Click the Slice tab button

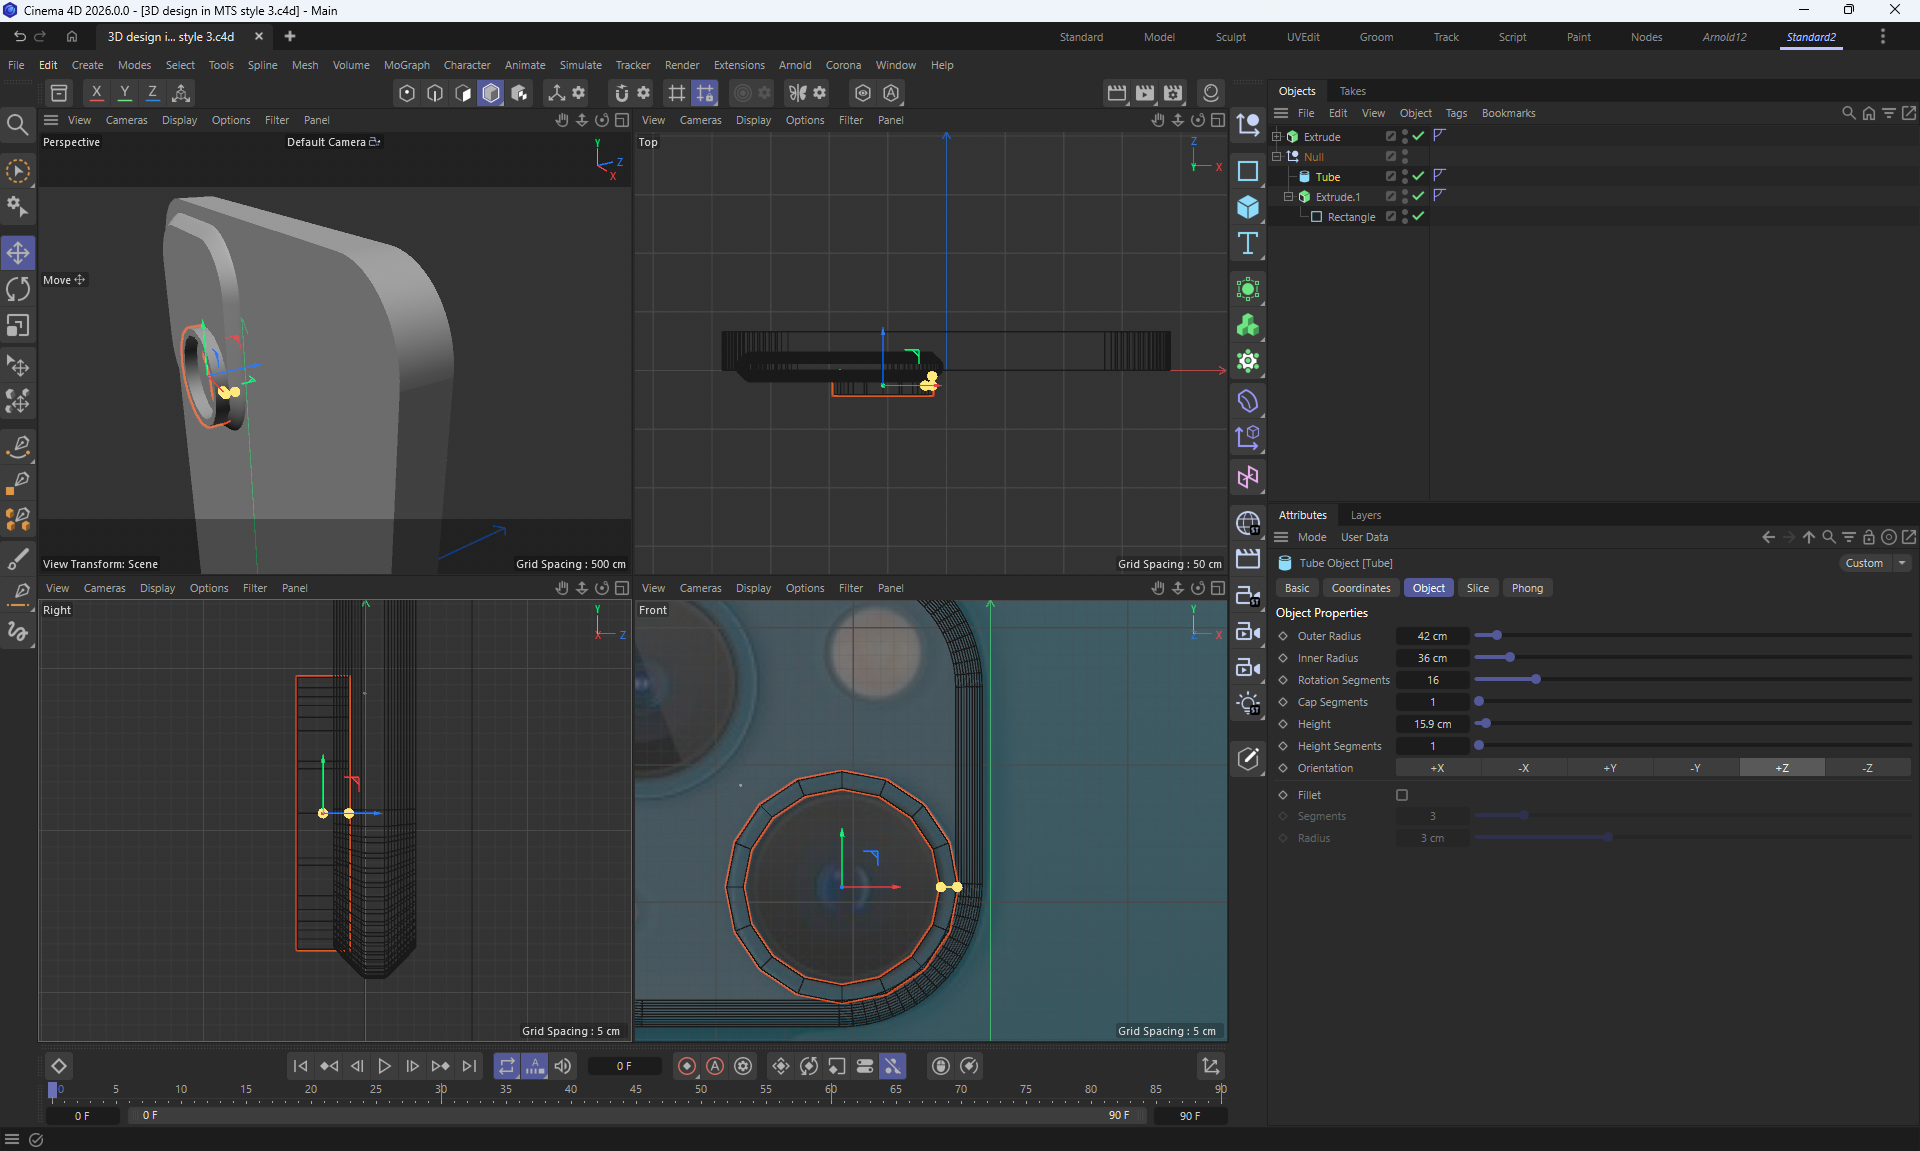pyautogui.click(x=1477, y=588)
